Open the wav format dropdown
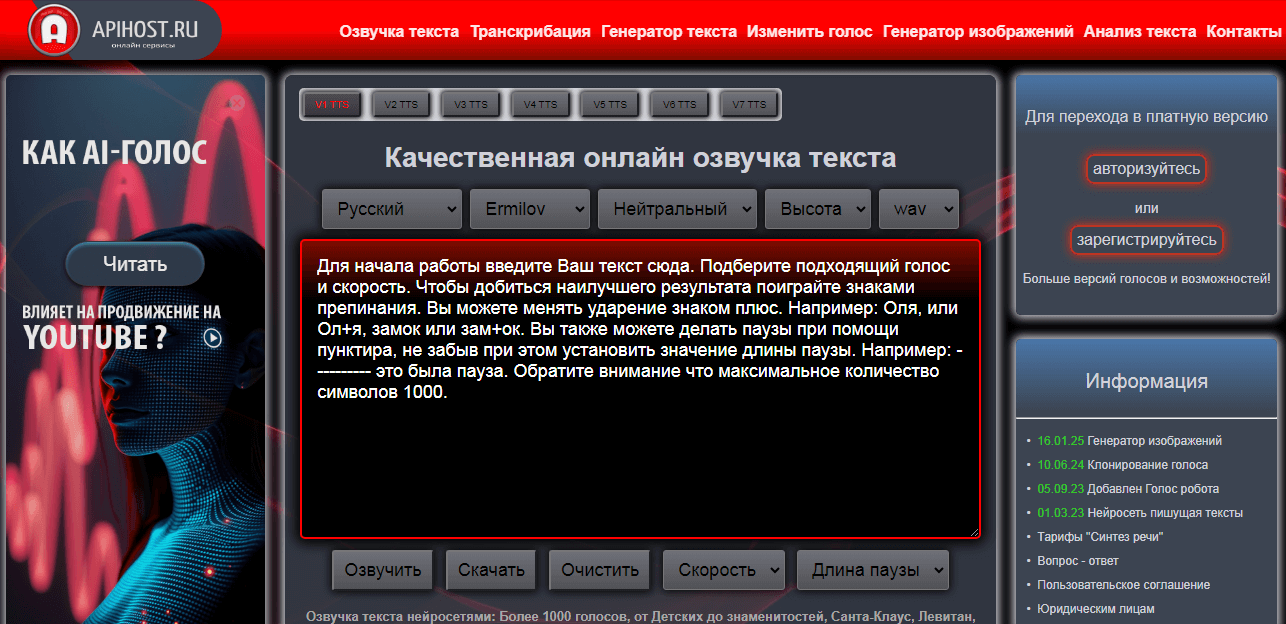This screenshot has width=1286, height=624. click(x=919, y=209)
